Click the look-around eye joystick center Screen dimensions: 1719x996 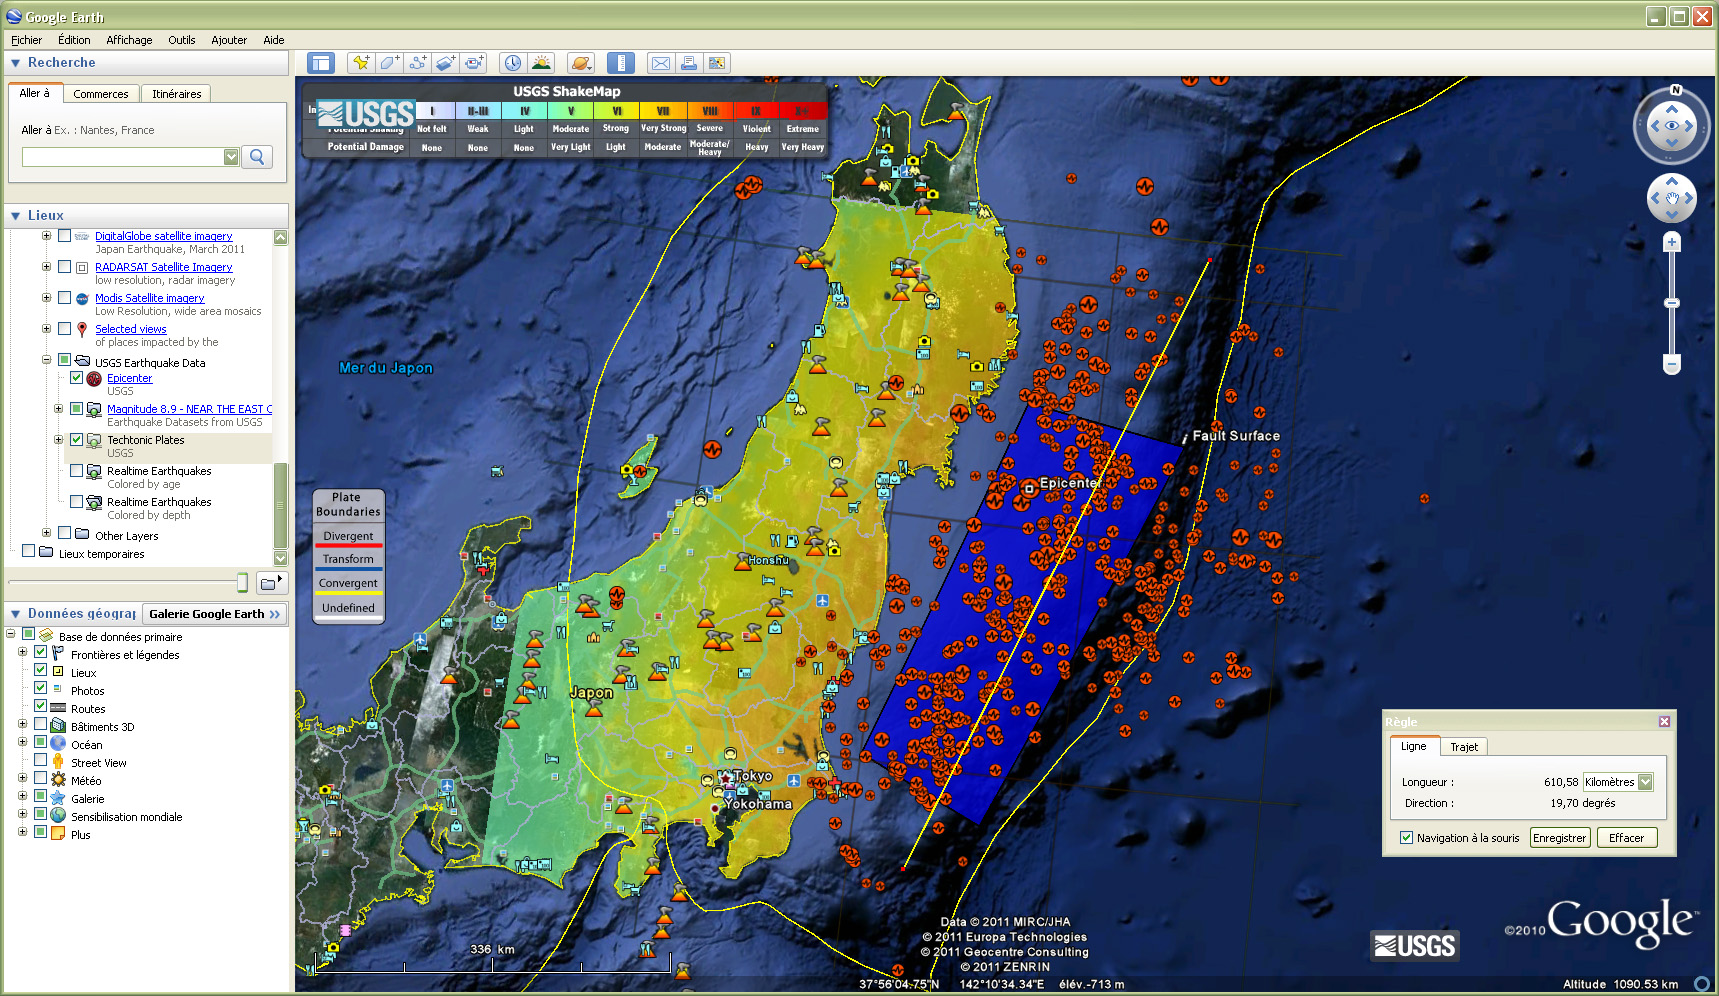point(1672,126)
